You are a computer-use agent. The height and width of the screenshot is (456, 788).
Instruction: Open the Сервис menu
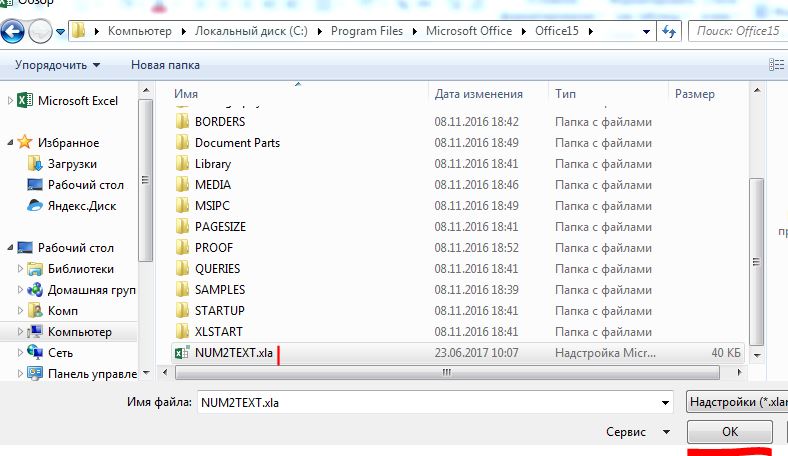coord(638,432)
